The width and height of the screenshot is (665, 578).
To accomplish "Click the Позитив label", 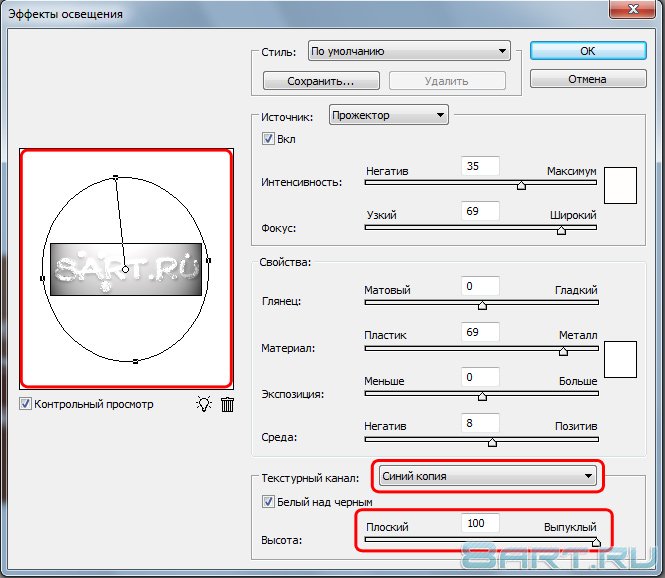I will pos(576,426).
